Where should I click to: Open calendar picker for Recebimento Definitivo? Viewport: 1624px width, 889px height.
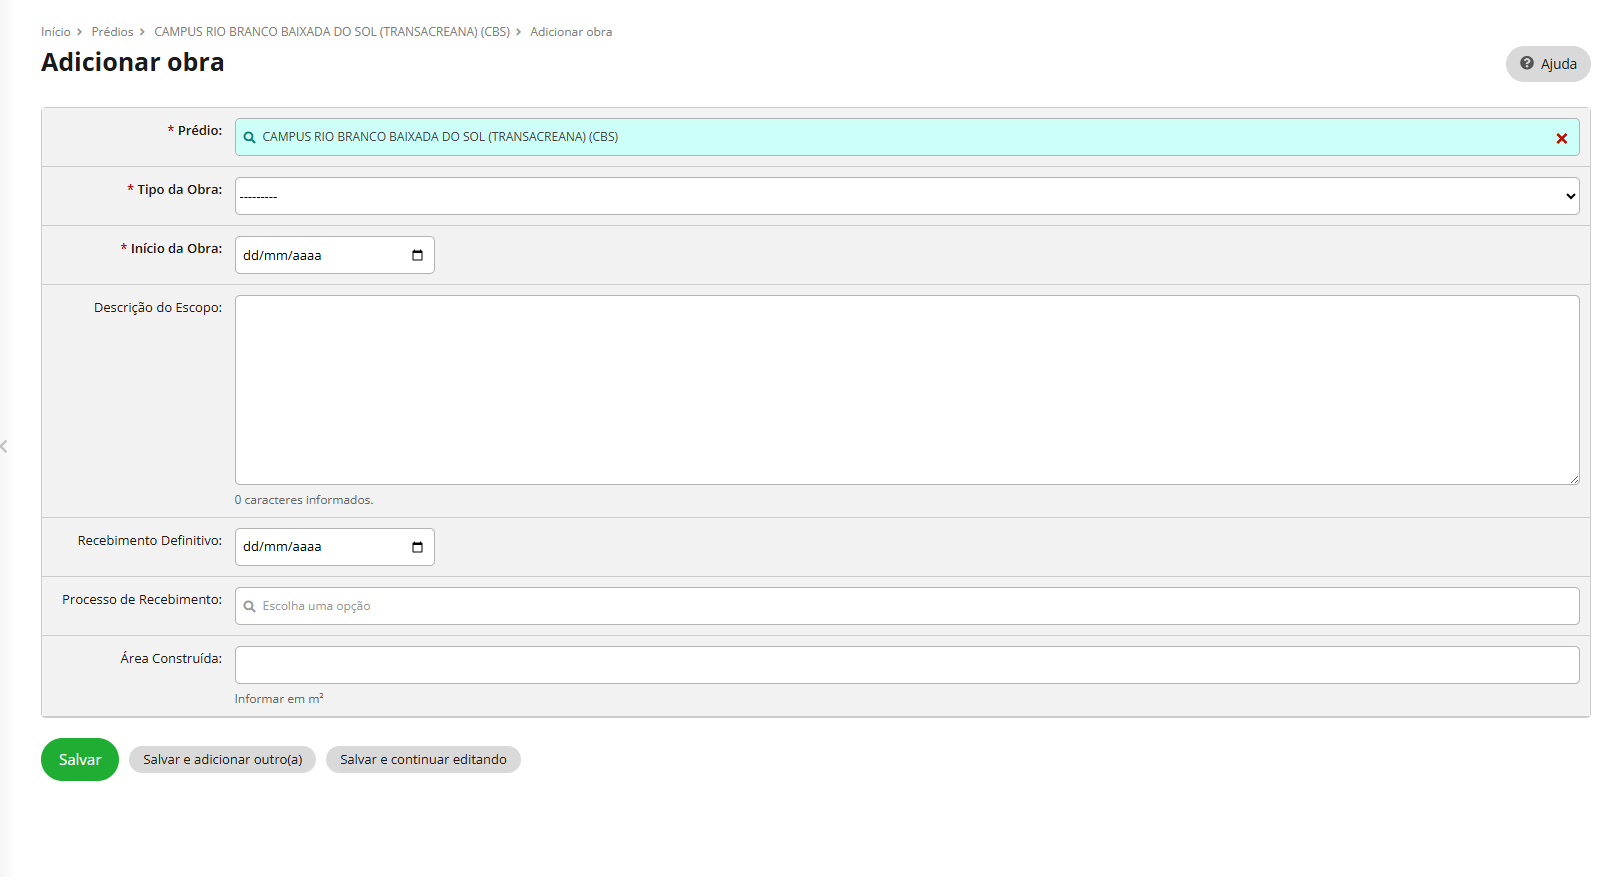(417, 547)
